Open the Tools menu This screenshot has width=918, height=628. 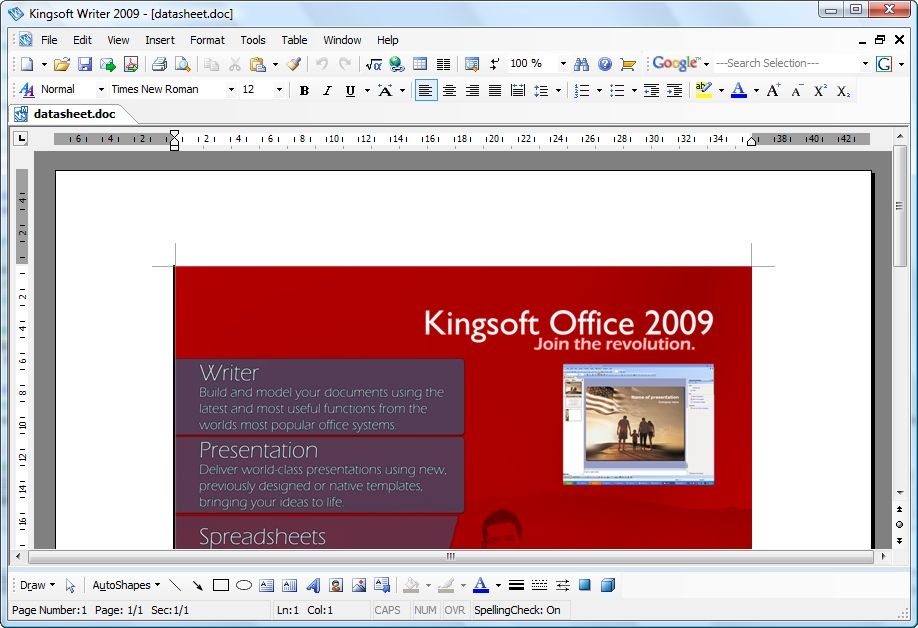[x=253, y=40]
